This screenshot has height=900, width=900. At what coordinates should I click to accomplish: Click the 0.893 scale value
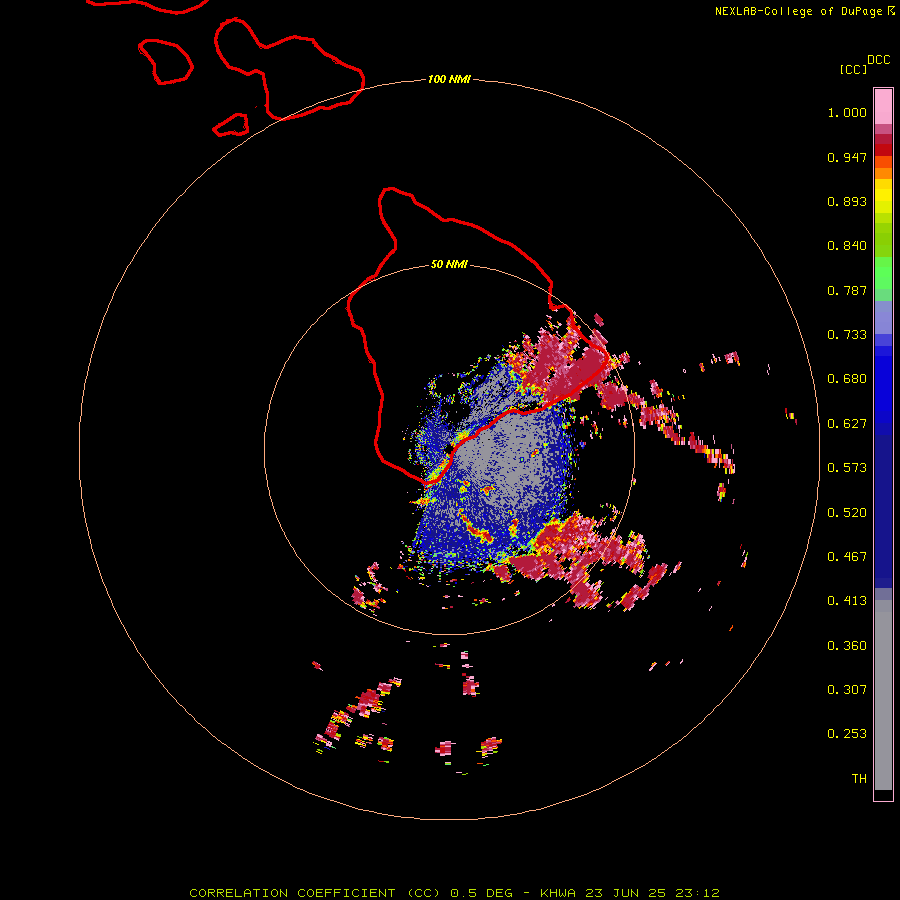point(847,201)
